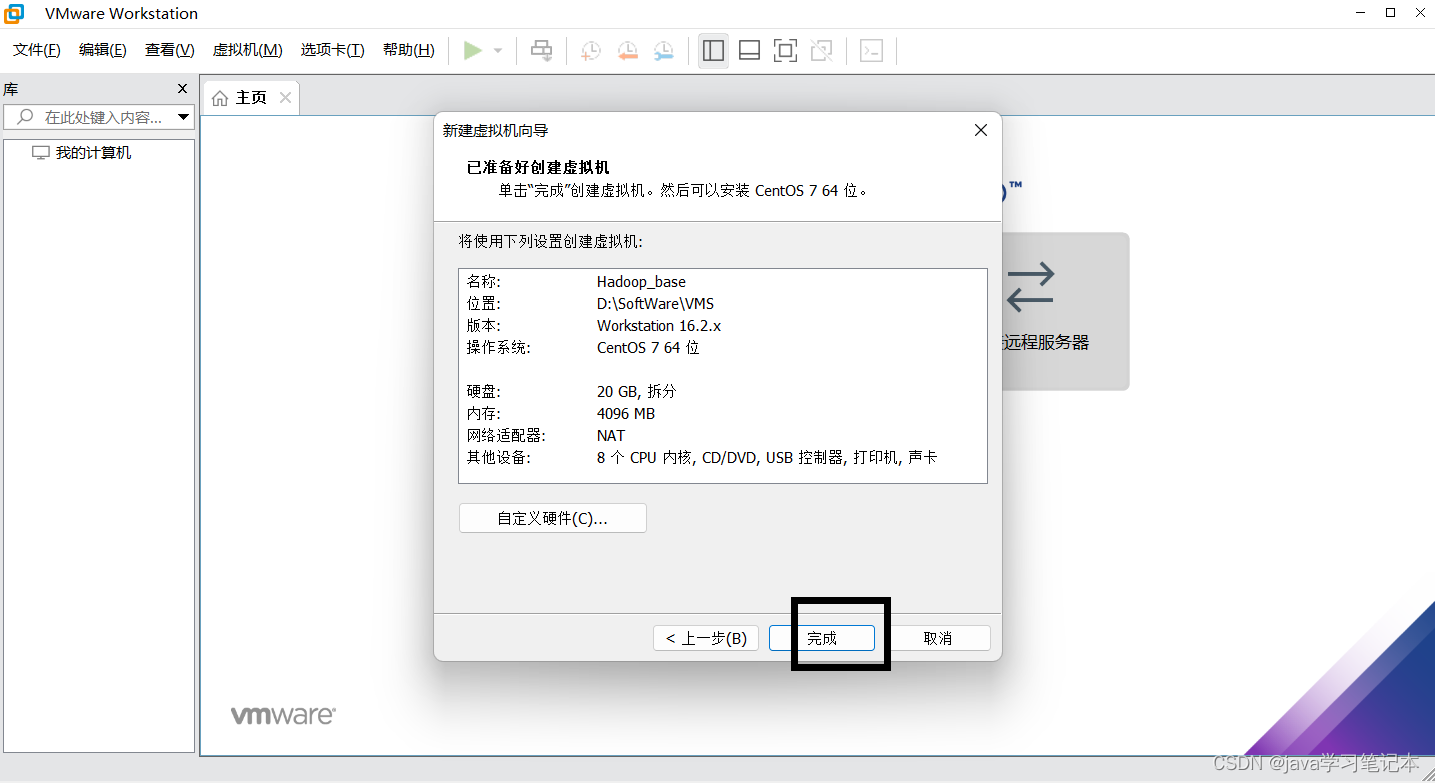Click the 20 GB, 拆分 disk value

636,391
